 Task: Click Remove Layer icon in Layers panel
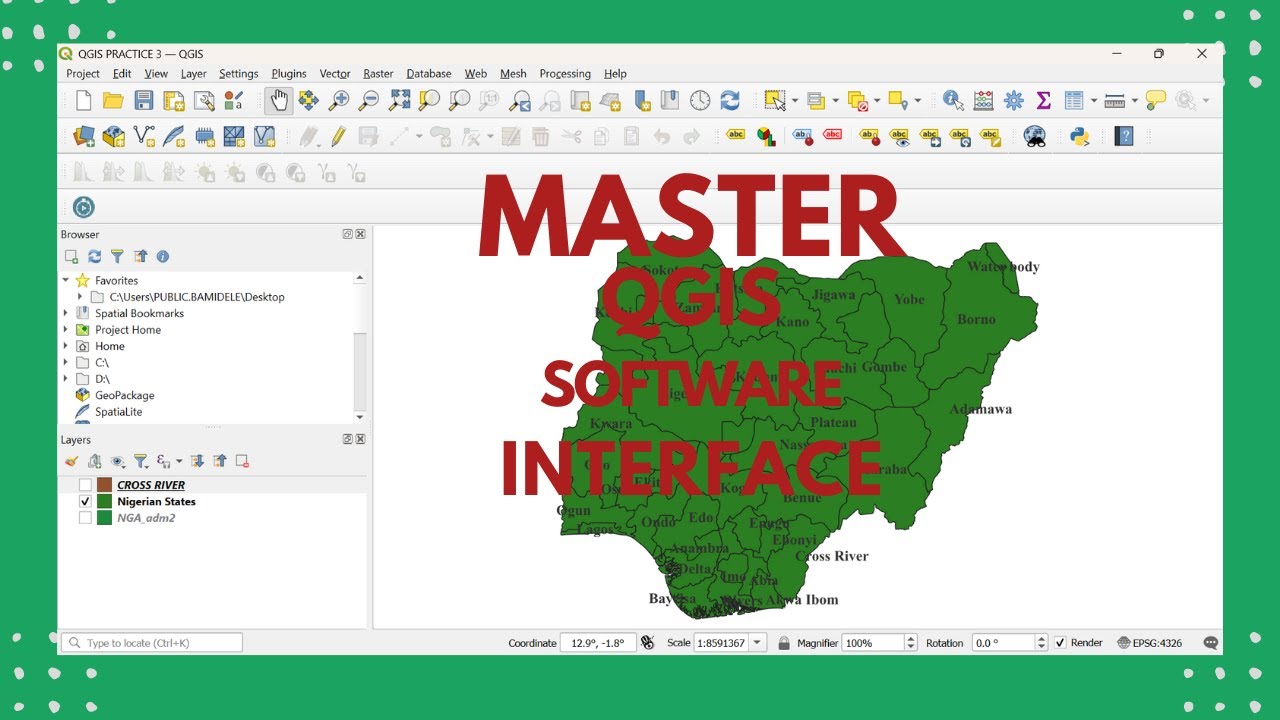242,461
